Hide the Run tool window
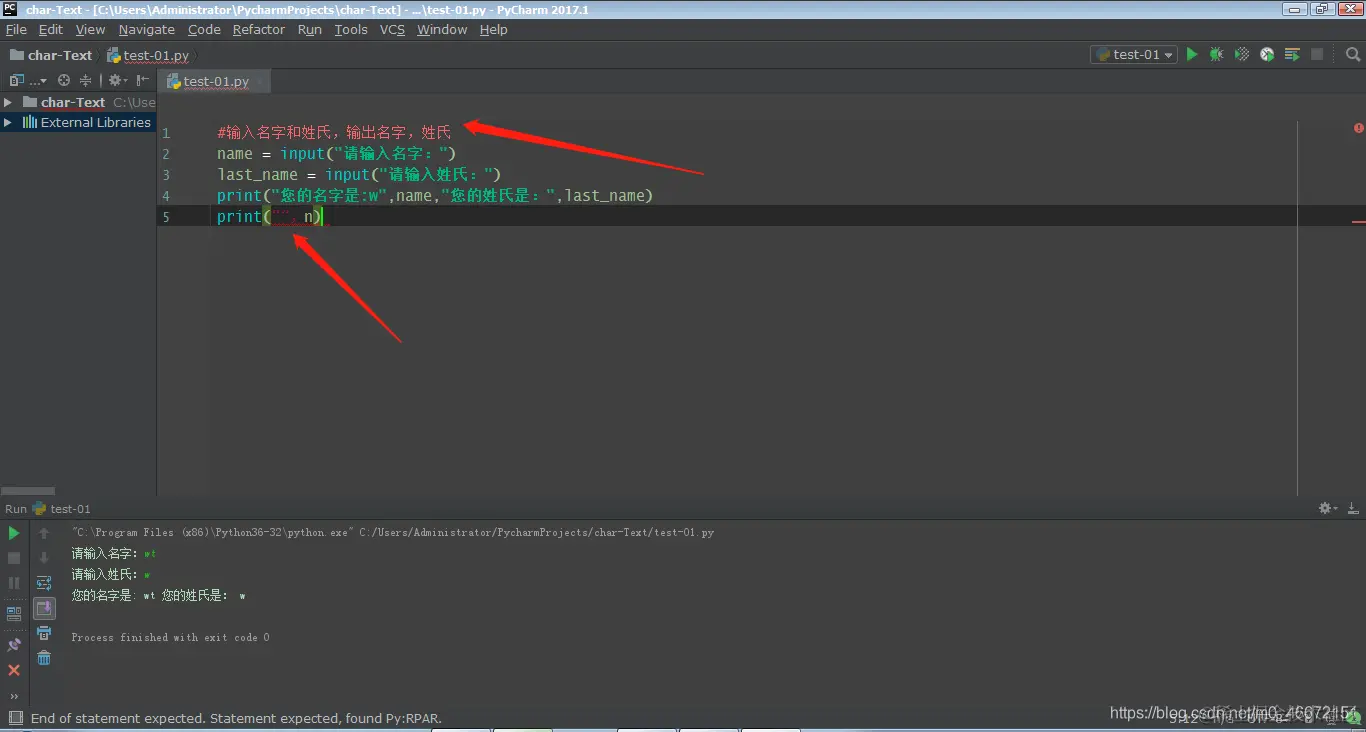 tap(1352, 508)
